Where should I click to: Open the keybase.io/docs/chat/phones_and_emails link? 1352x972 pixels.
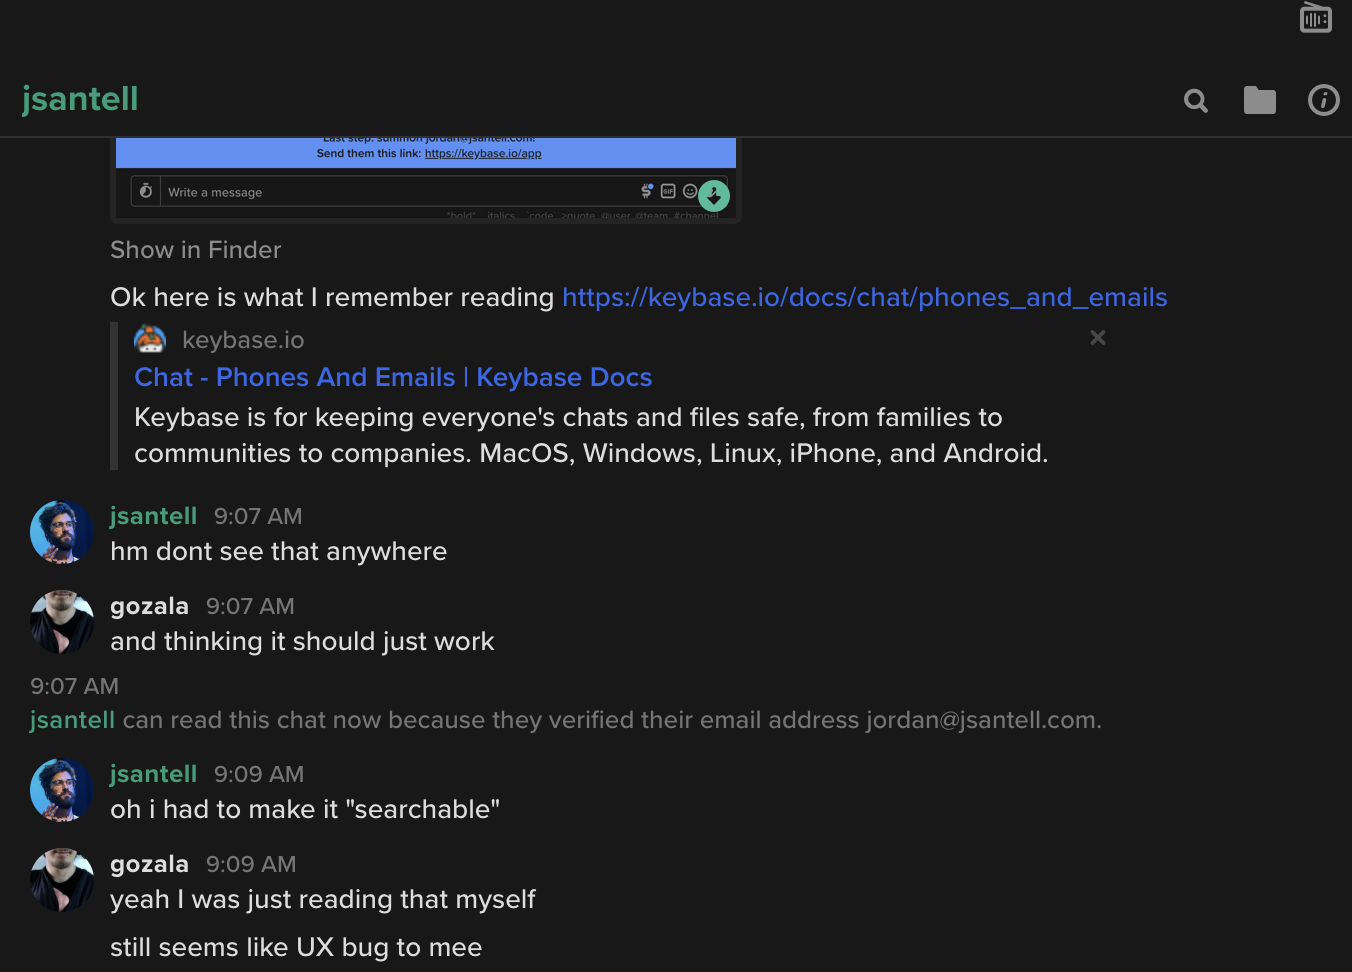pyautogui.click(x=865, y=297)
